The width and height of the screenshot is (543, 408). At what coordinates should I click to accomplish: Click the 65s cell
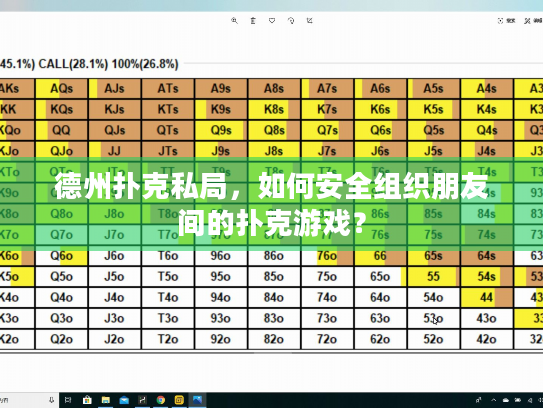tap(434, 256)
